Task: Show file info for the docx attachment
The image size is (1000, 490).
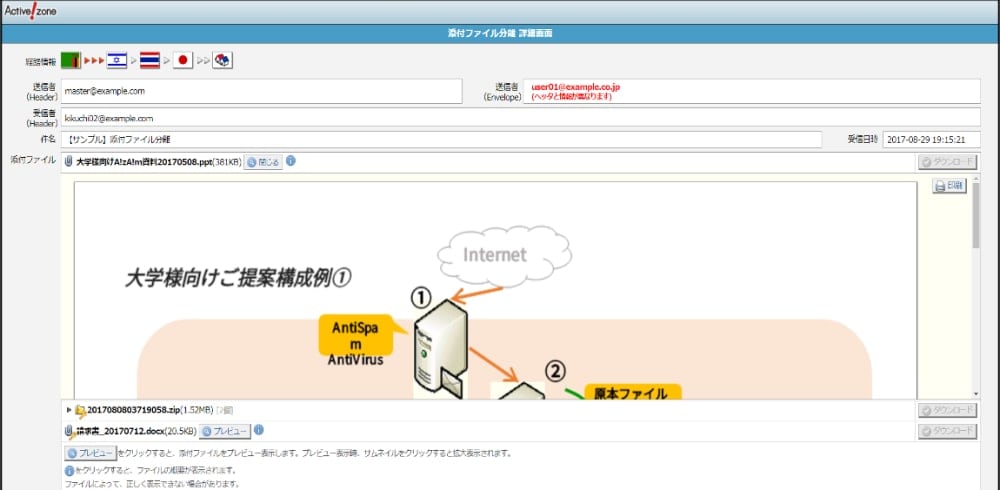Action: [x=259, y=431]
